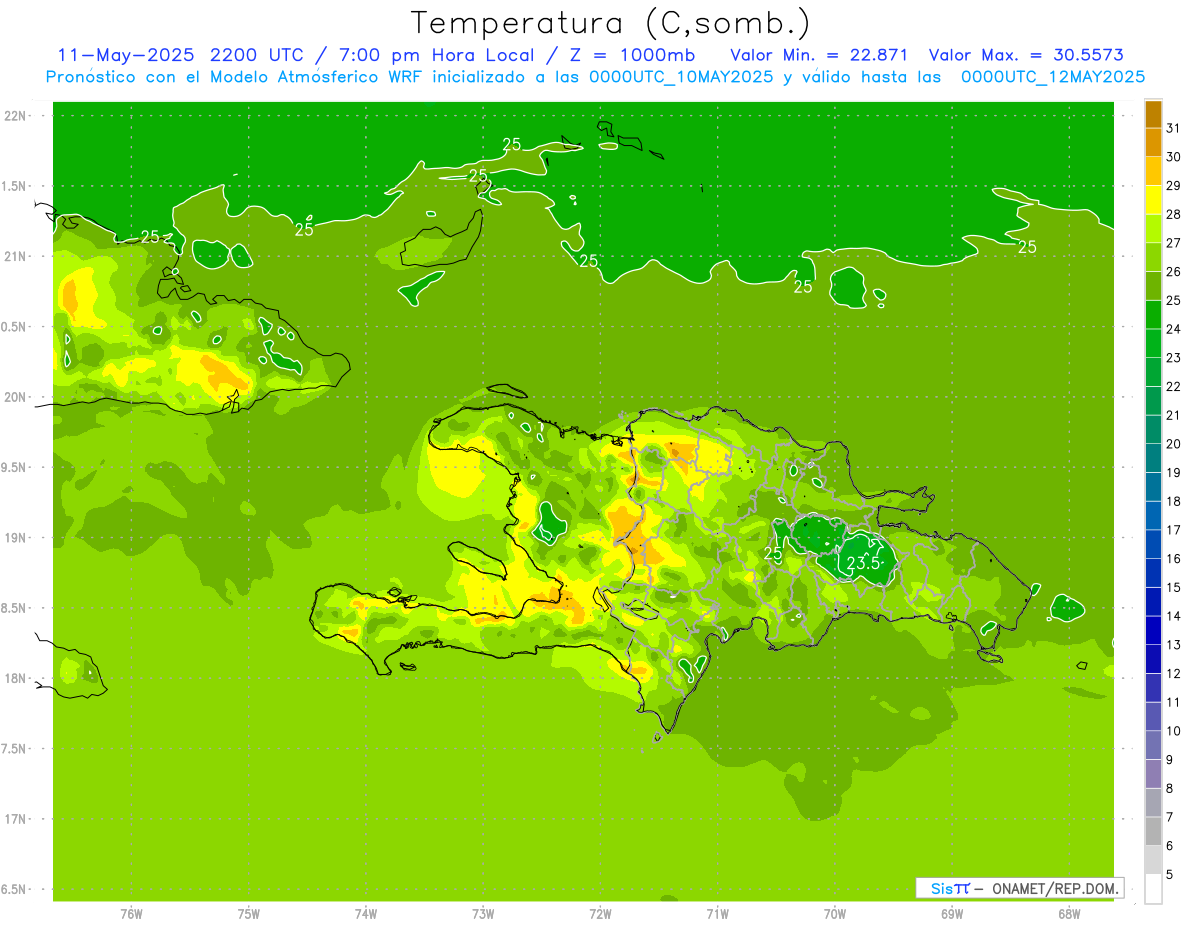Click the '74W' longitude label

[366, 913]
